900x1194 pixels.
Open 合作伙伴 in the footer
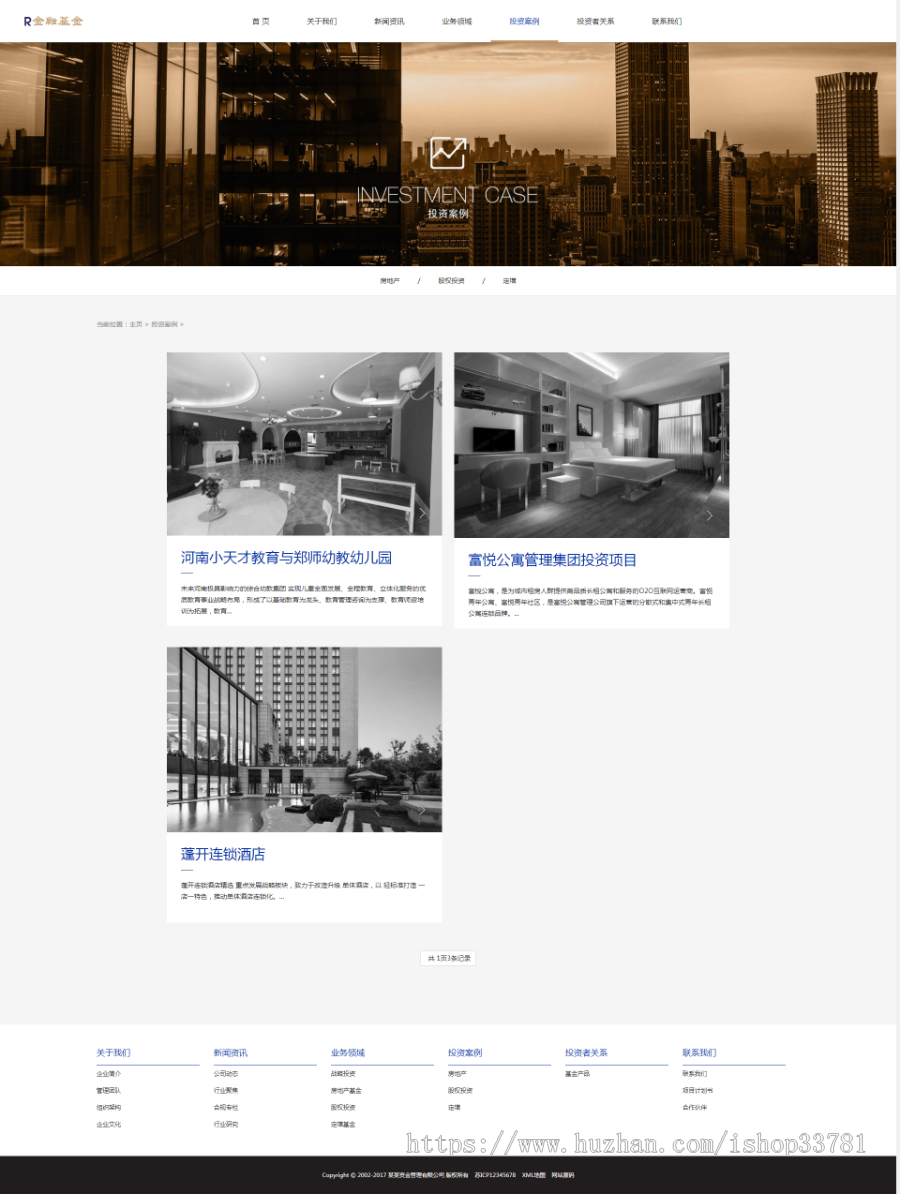pyautogui.click(x=695, y=1107)
